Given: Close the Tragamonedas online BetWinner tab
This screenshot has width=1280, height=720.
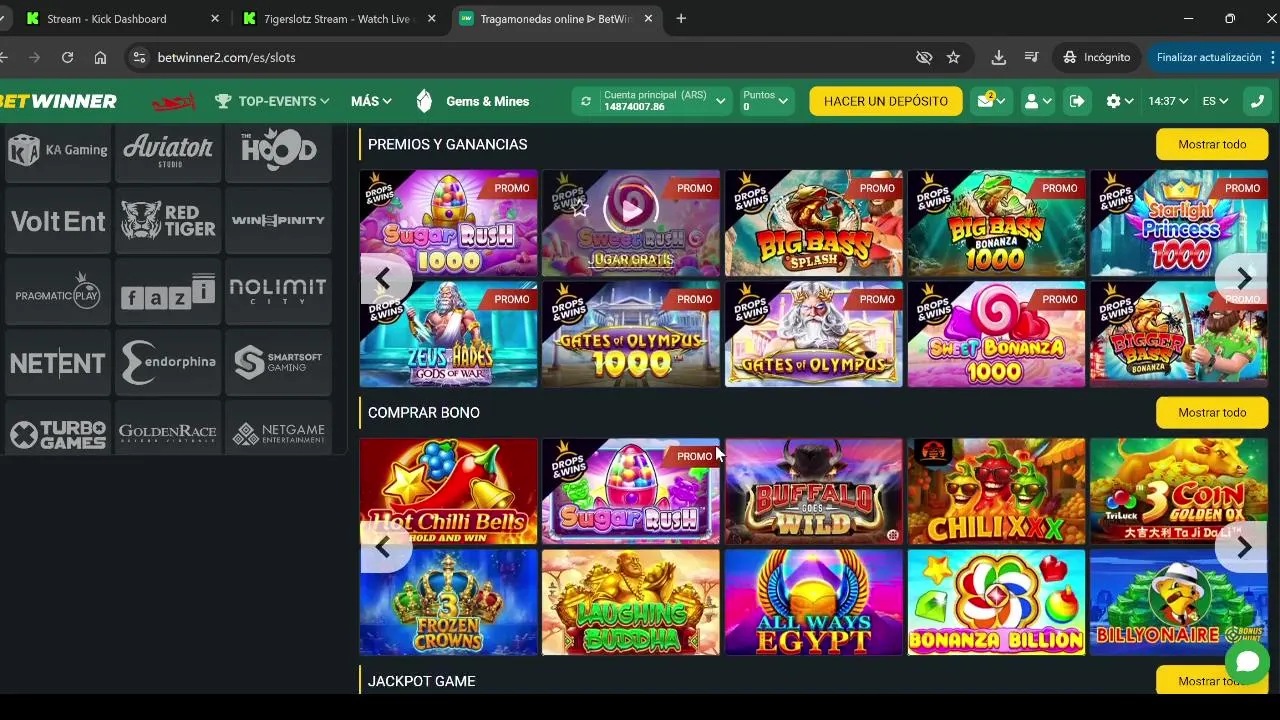Looking at the screenshot, I should [x=648, y=19].
